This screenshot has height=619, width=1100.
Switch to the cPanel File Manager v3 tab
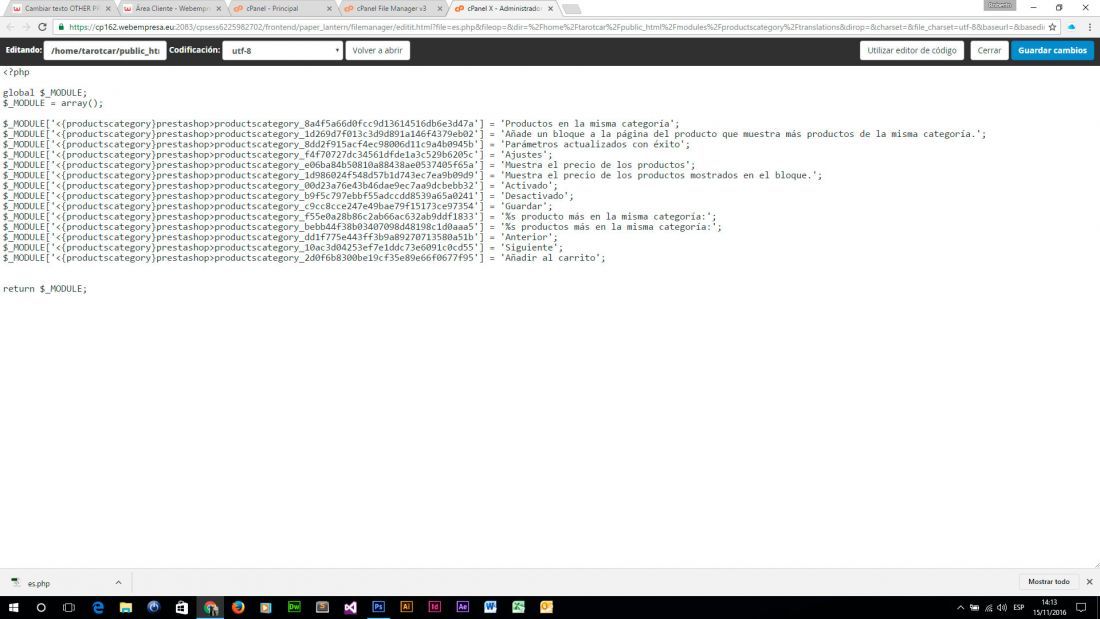[393, 8]
